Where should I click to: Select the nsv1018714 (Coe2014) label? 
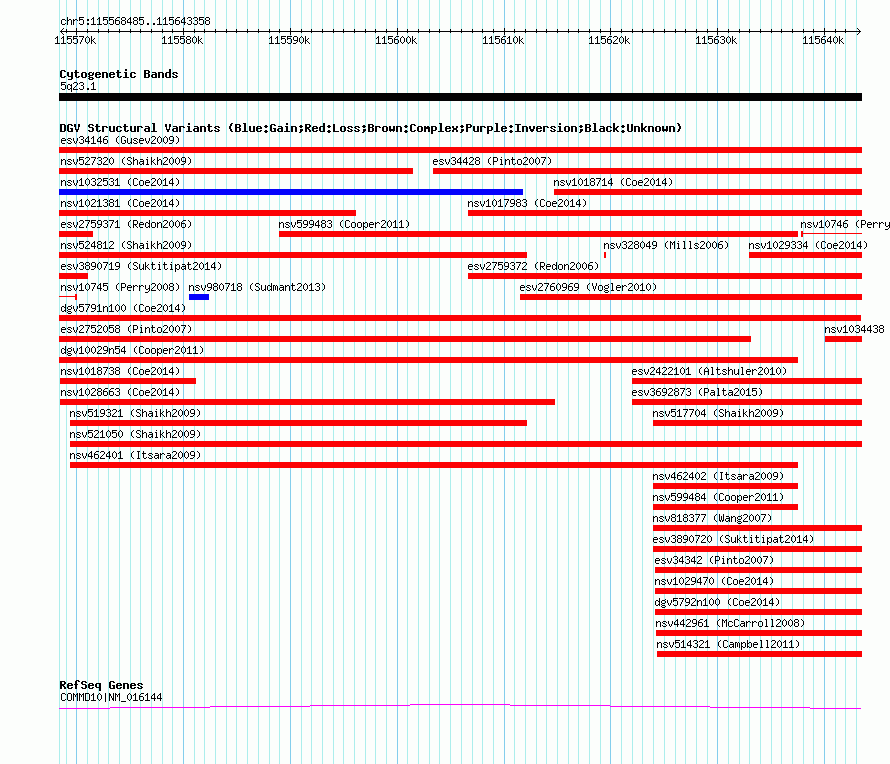(613, 182)
